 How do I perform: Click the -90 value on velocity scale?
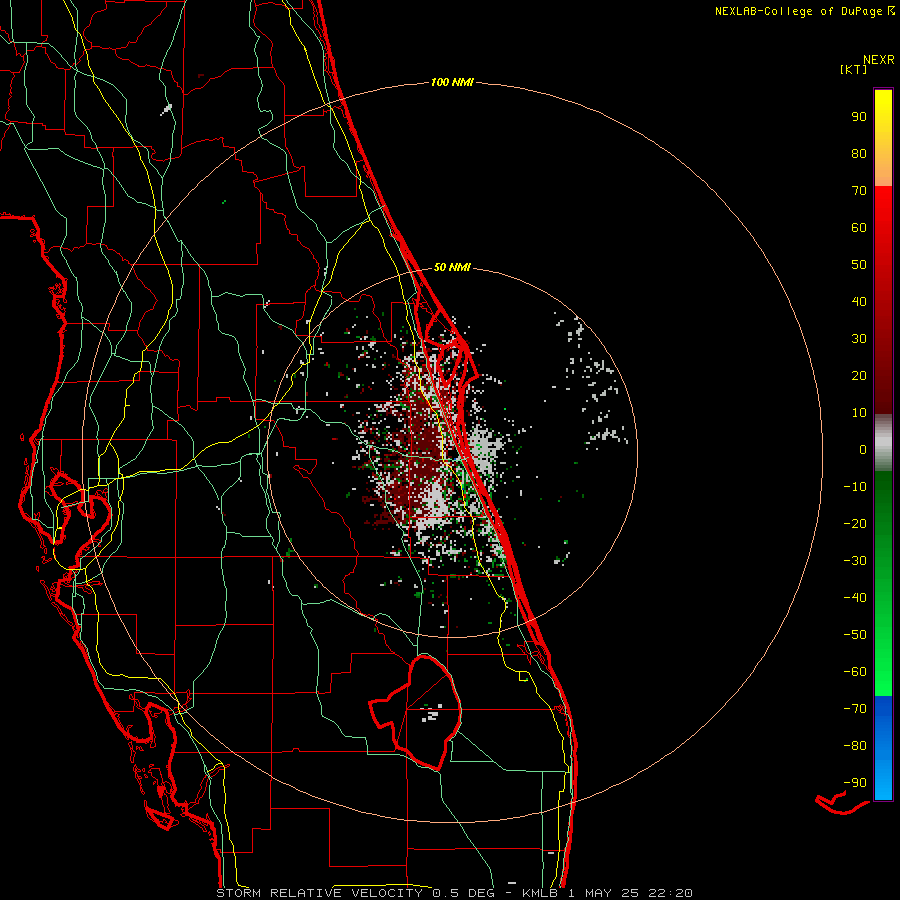[855, 783]
